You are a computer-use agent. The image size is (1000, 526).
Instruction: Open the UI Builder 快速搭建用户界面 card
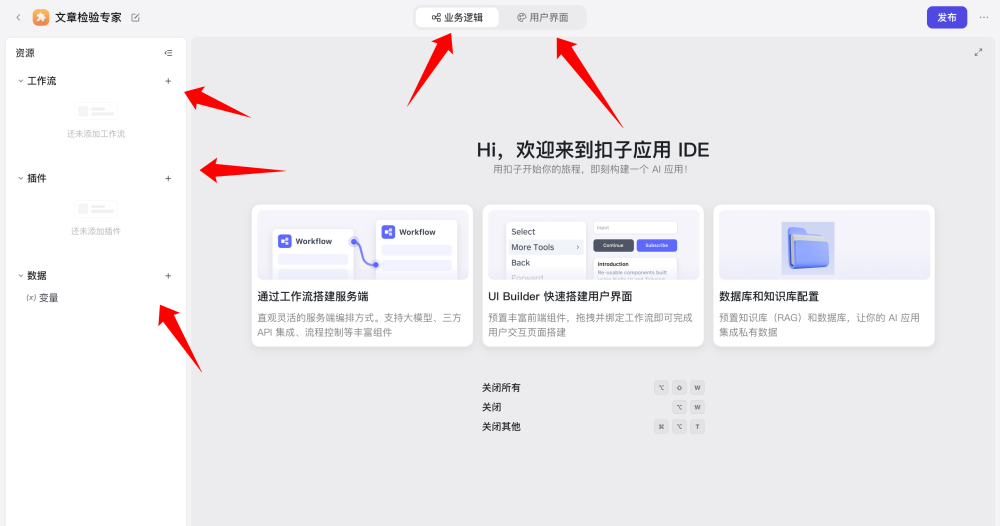(593, 275)
